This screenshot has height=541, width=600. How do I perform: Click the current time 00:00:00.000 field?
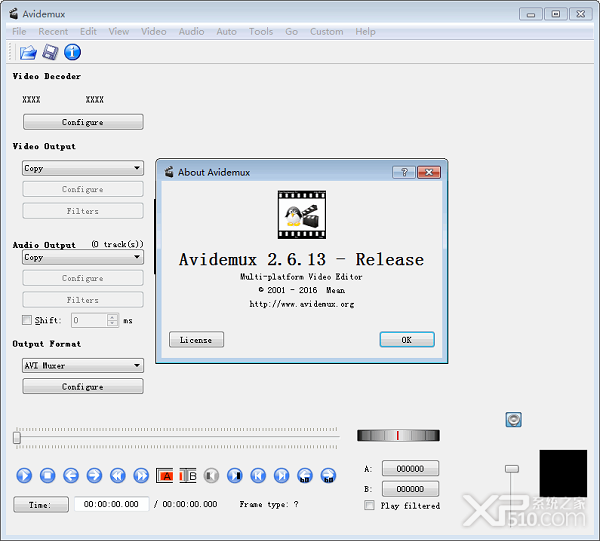(111, 504)
